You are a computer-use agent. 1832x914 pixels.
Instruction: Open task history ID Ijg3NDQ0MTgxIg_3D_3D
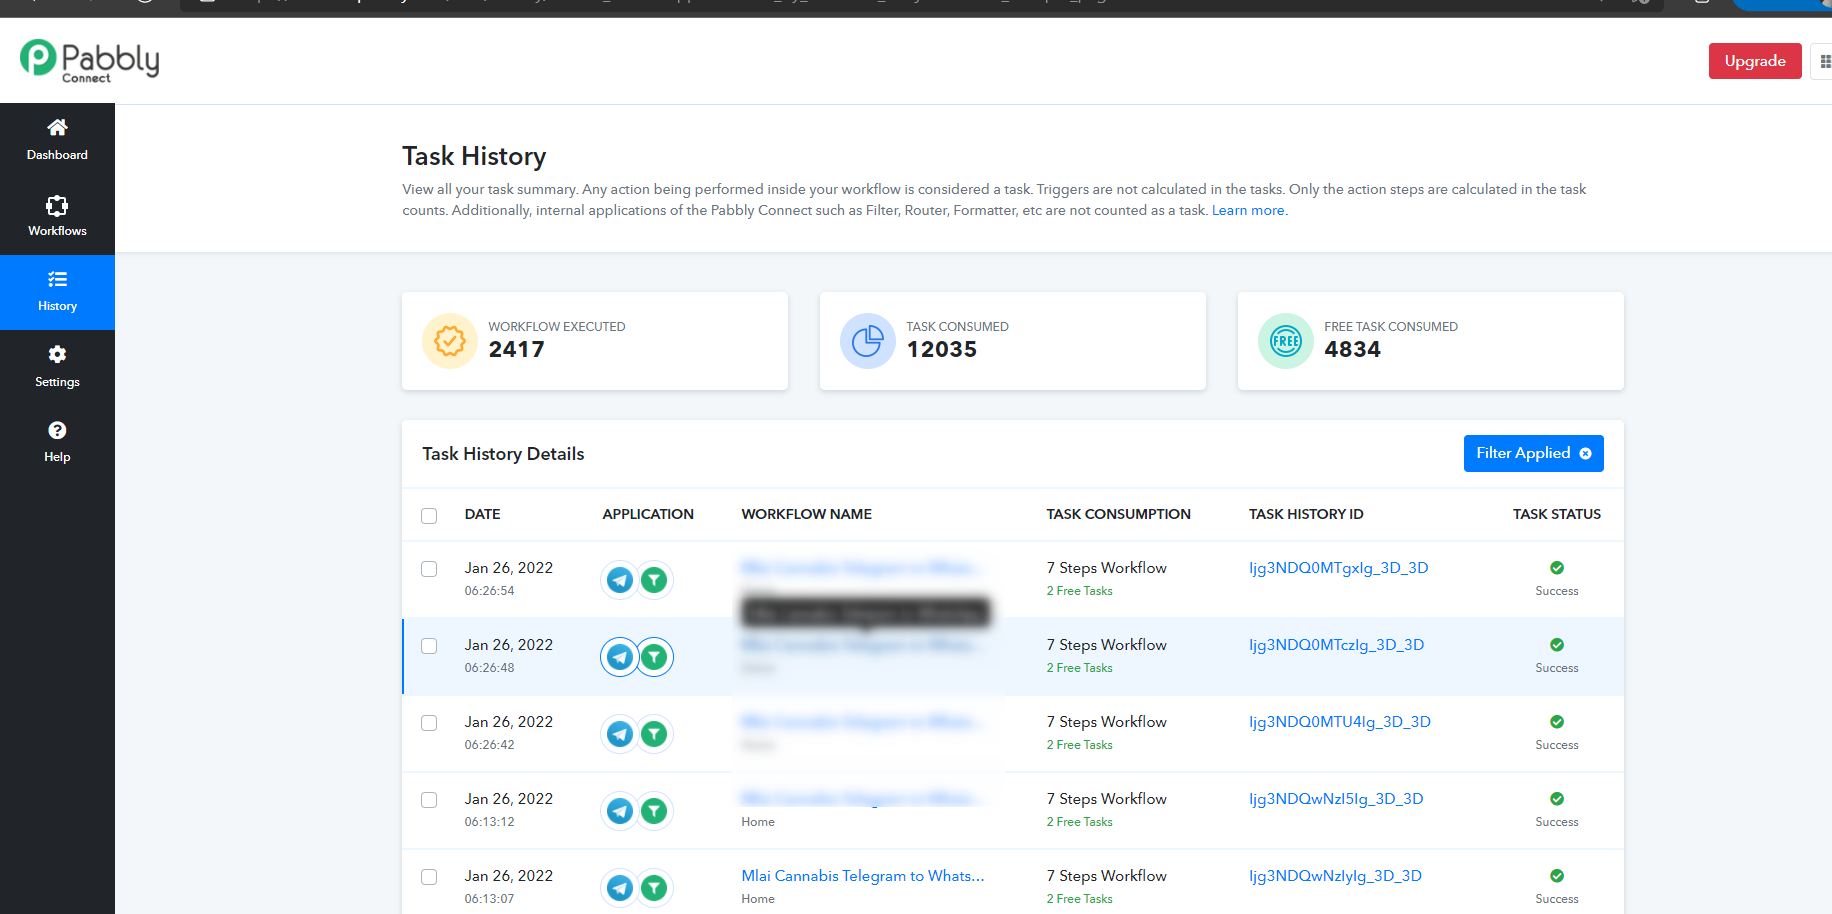point(1338,568)
